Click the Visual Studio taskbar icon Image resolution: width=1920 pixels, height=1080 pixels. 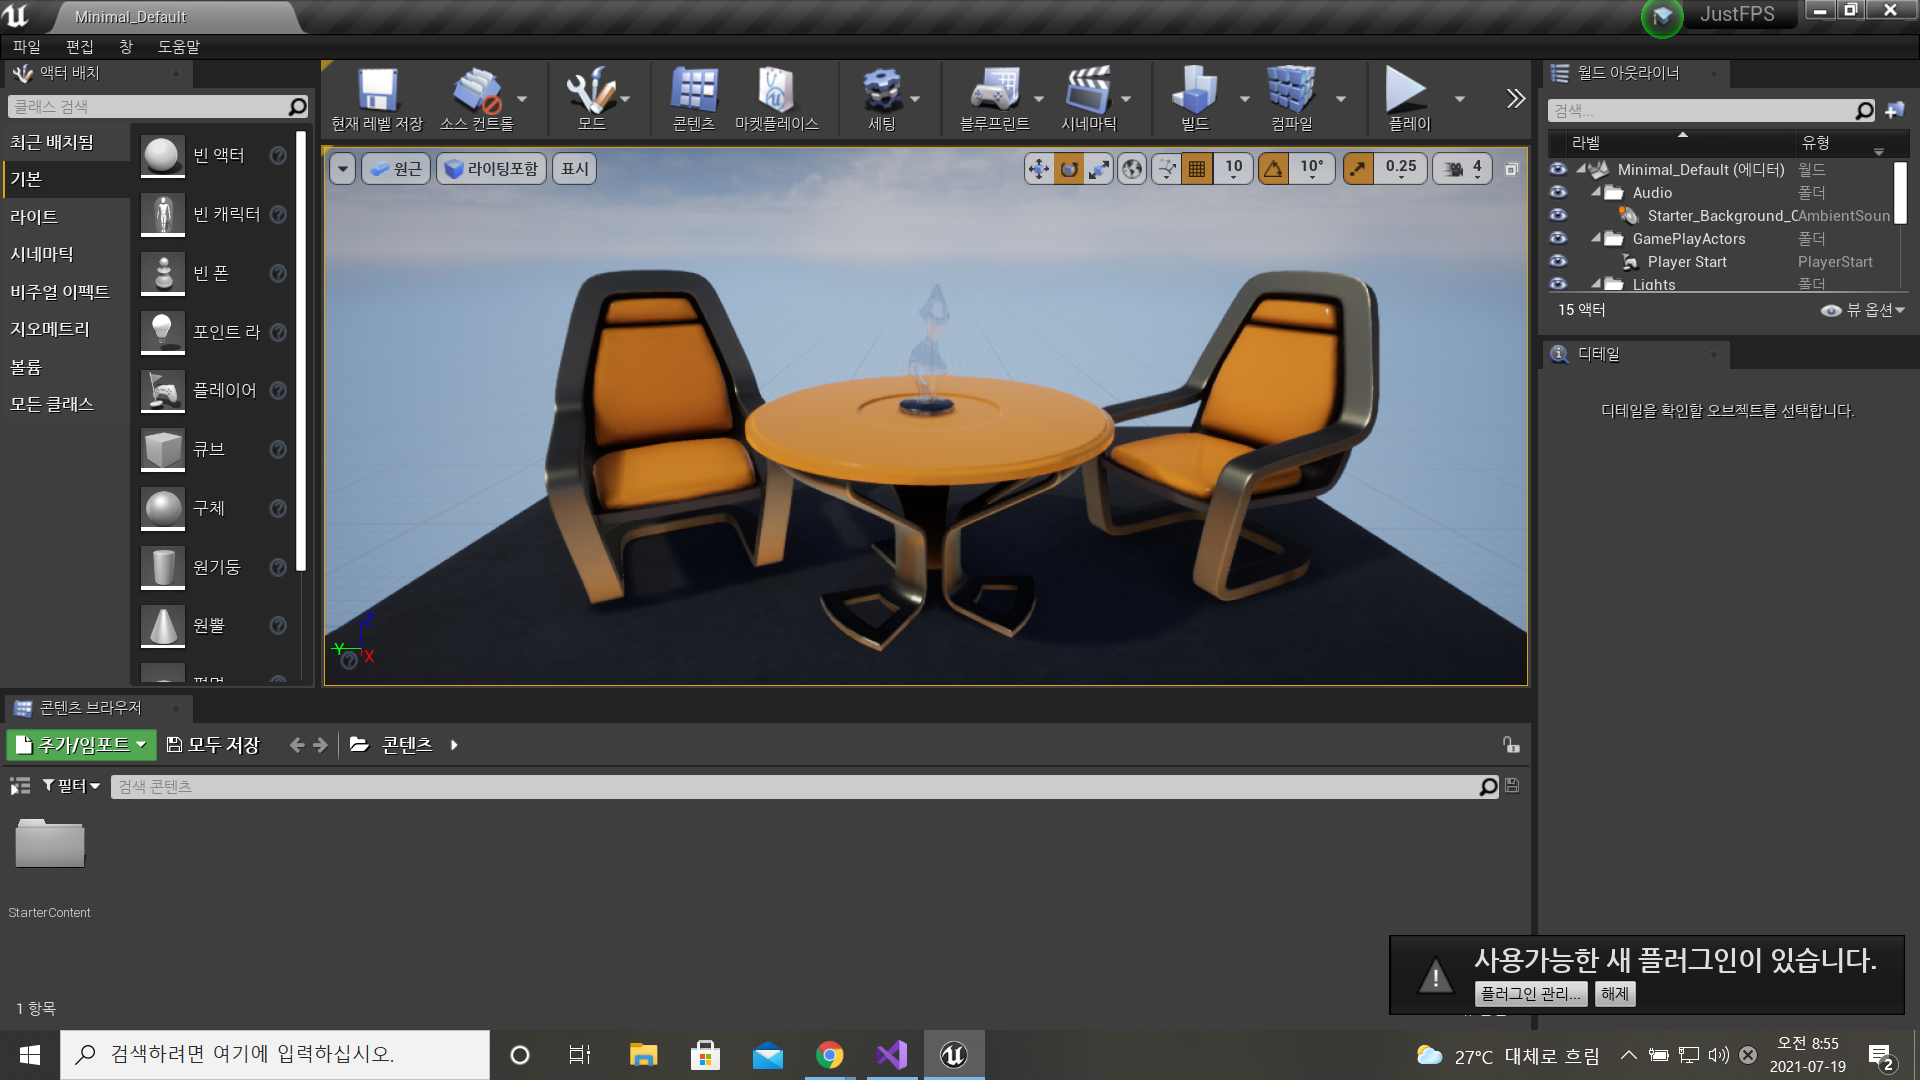(x=891, y=1055)
